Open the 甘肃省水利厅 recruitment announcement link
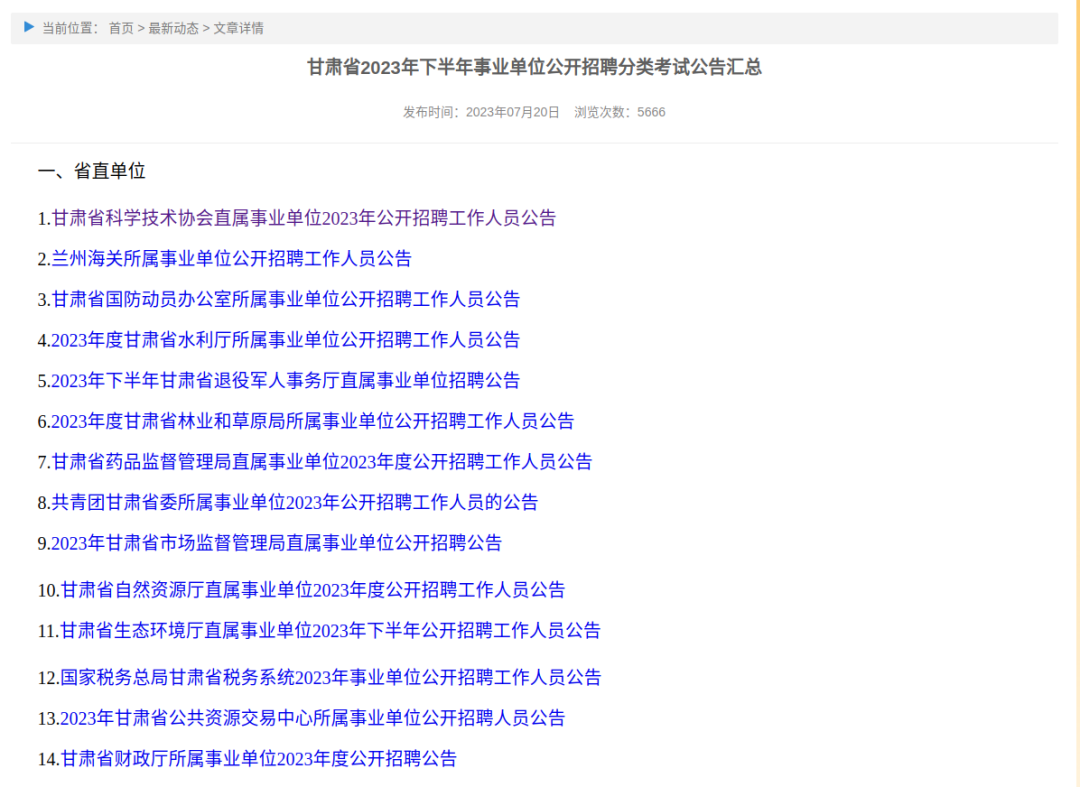Image resolution: width=1080 pixels, height=787 pixels. [x=285, y=340]
